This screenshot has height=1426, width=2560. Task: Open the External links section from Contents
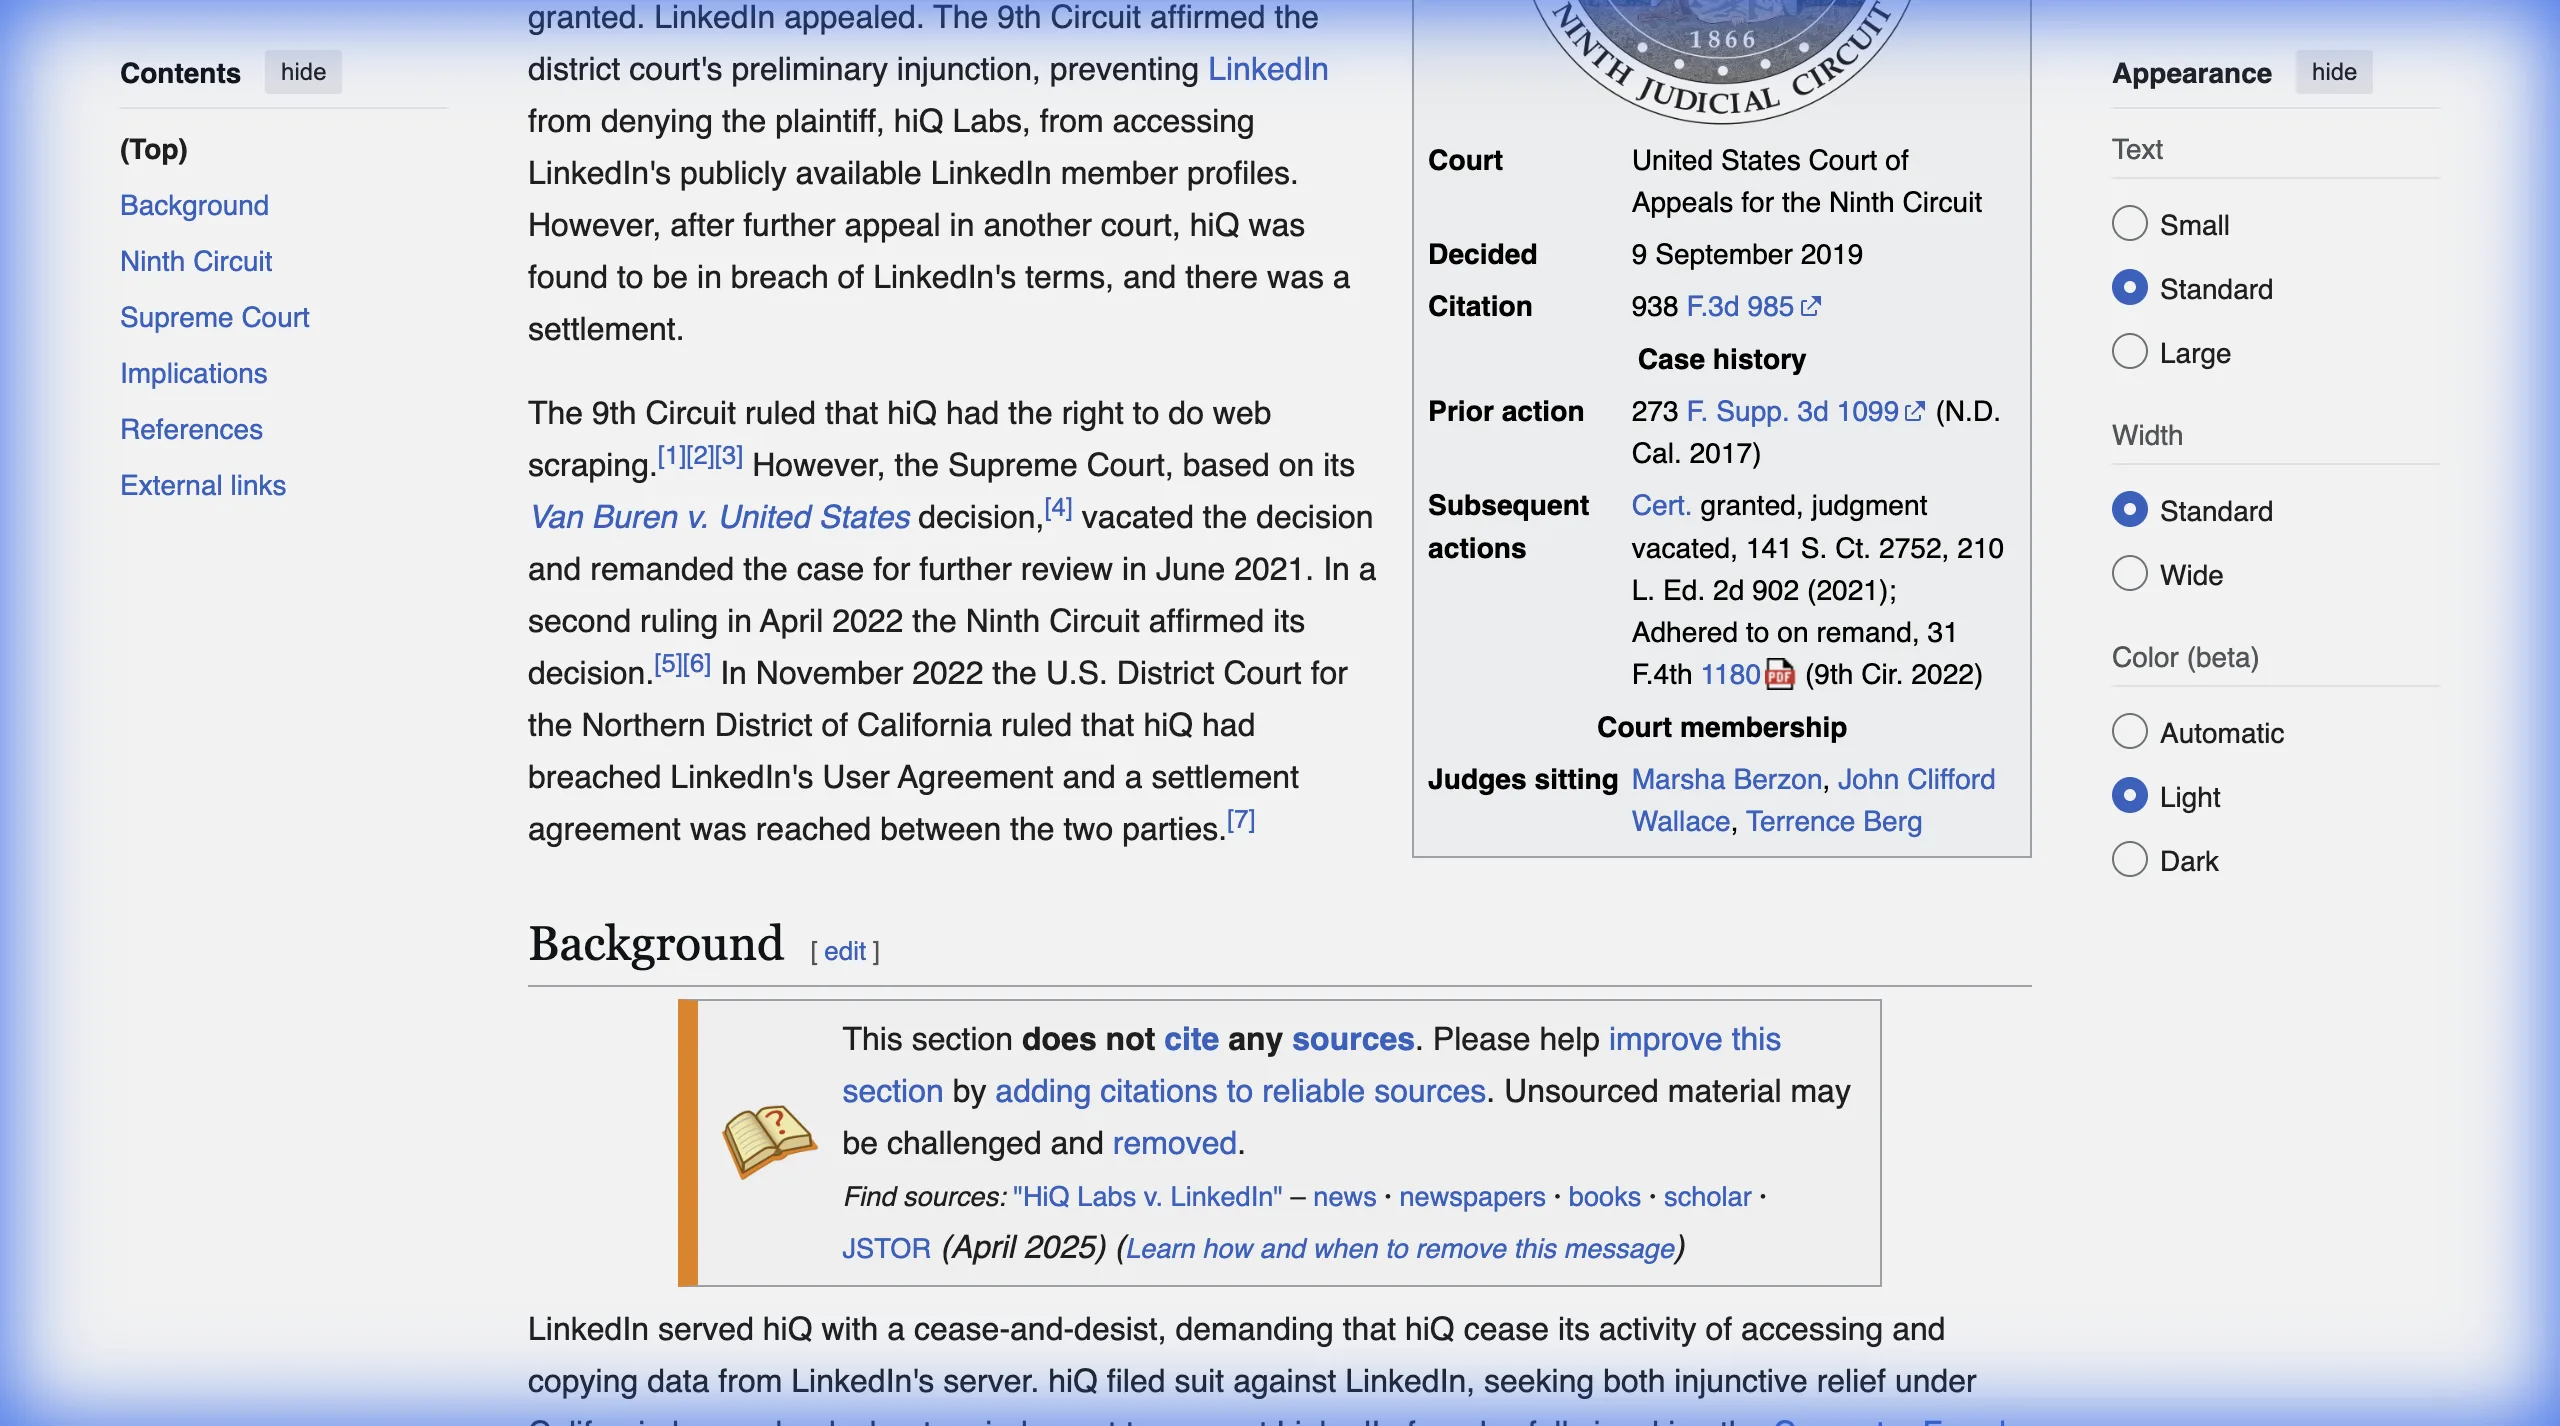(203, 485)
